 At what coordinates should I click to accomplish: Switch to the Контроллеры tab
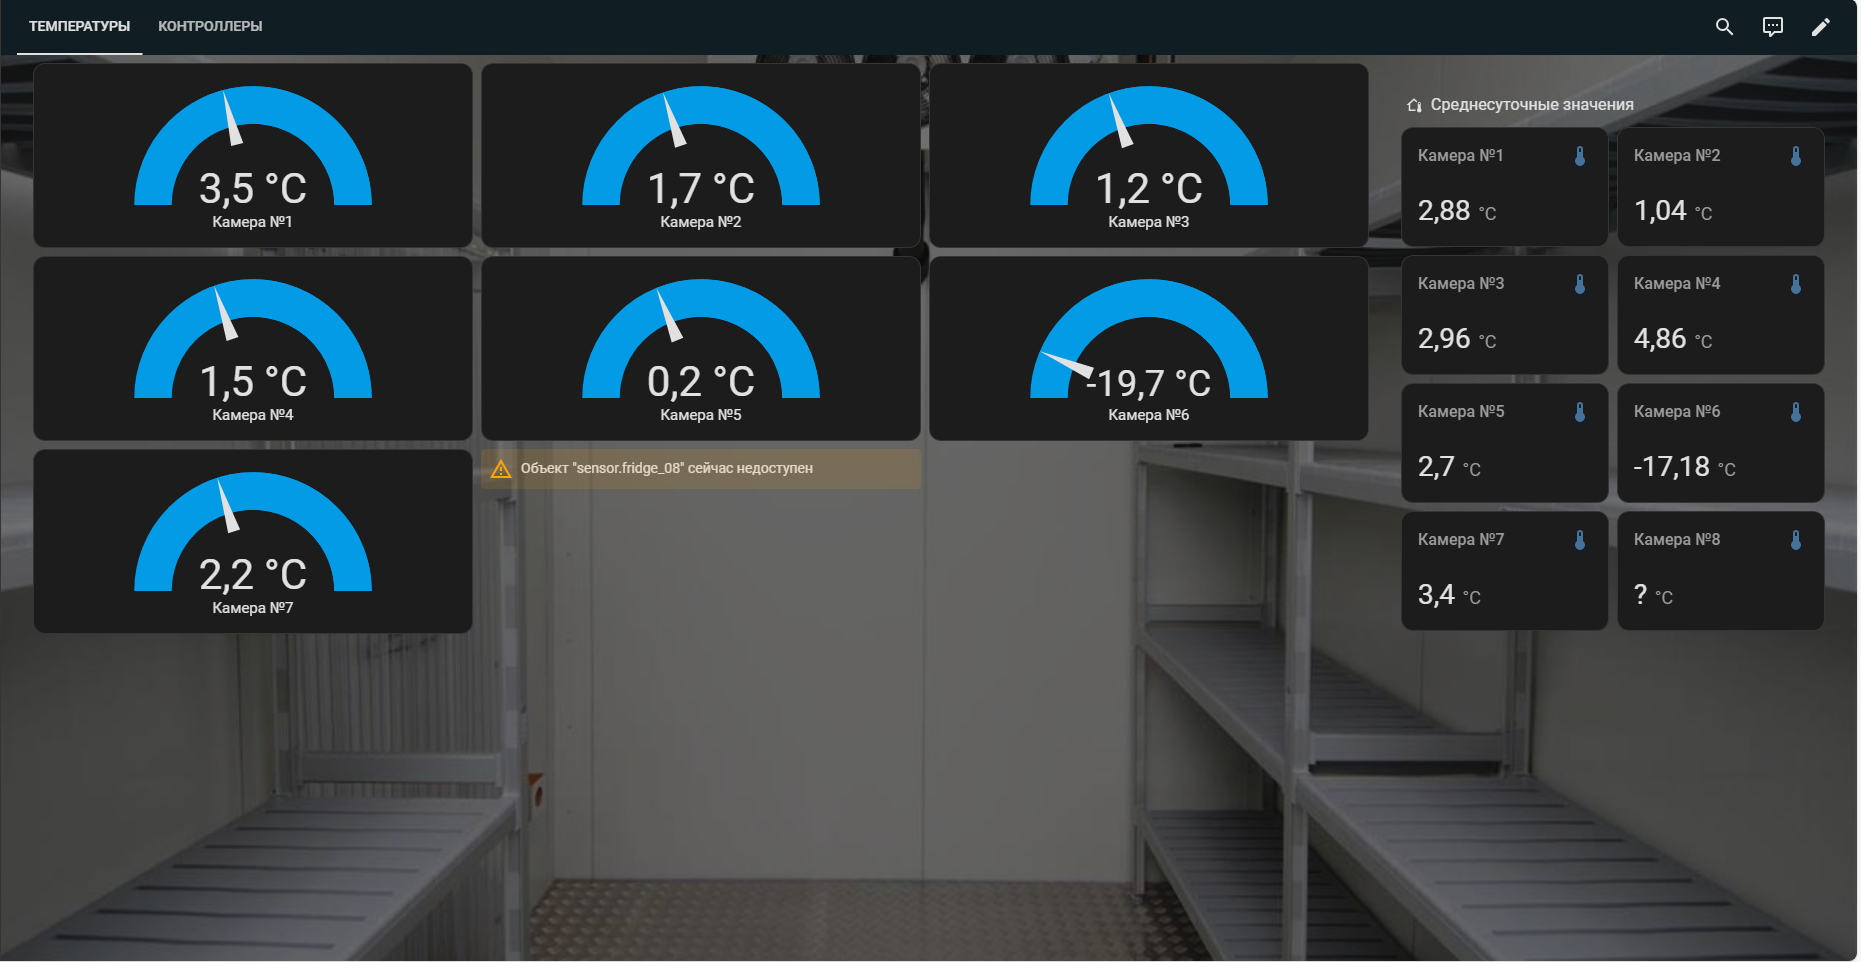click(210, 27)
